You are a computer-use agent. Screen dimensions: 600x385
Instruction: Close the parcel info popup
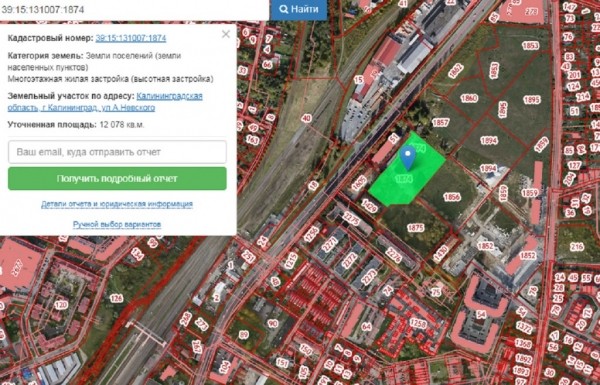(226, 34)
